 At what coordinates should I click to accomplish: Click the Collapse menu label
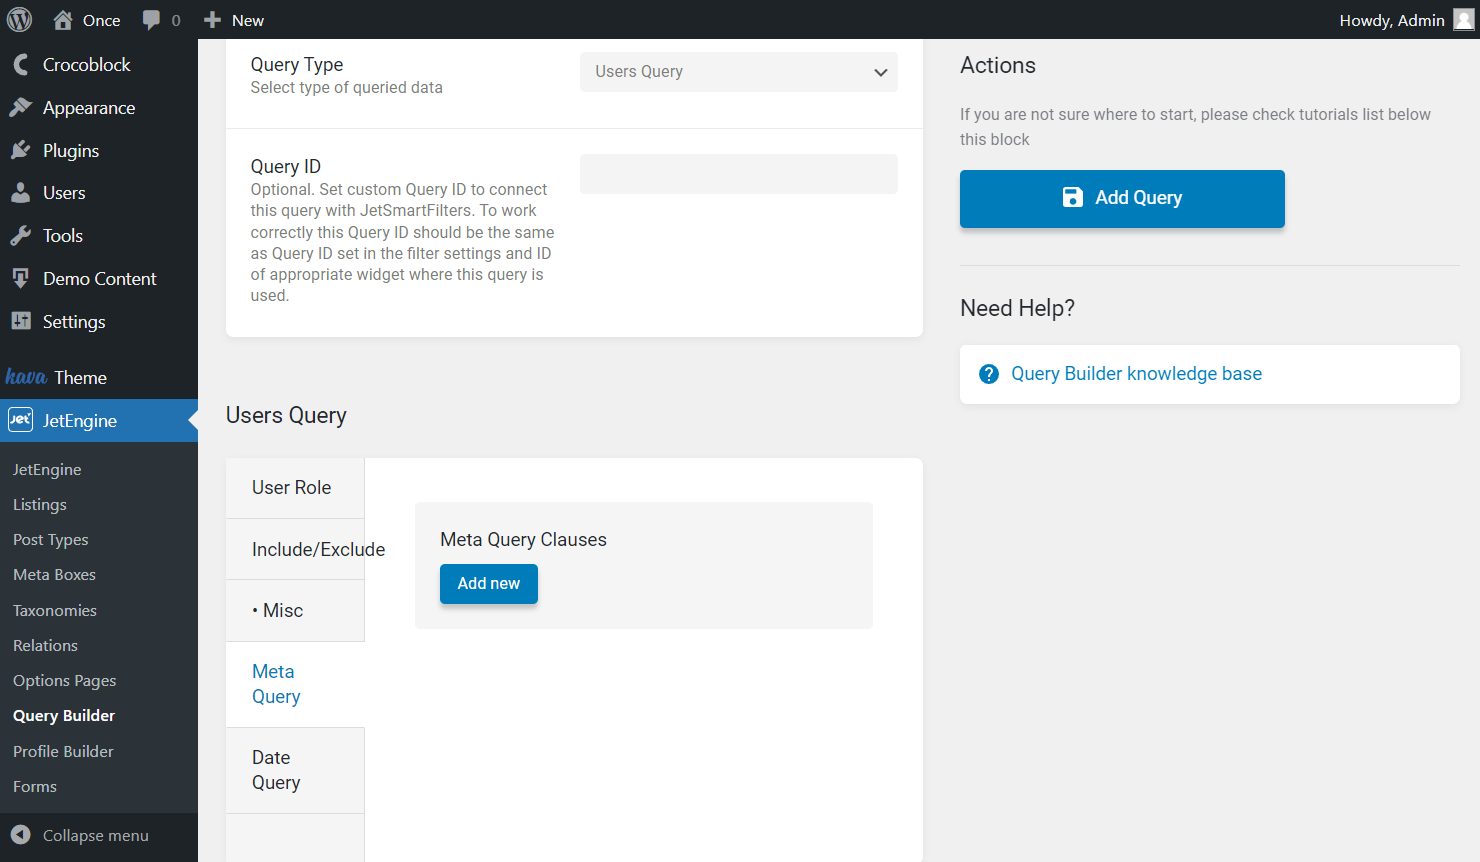(x=96, y=835)
